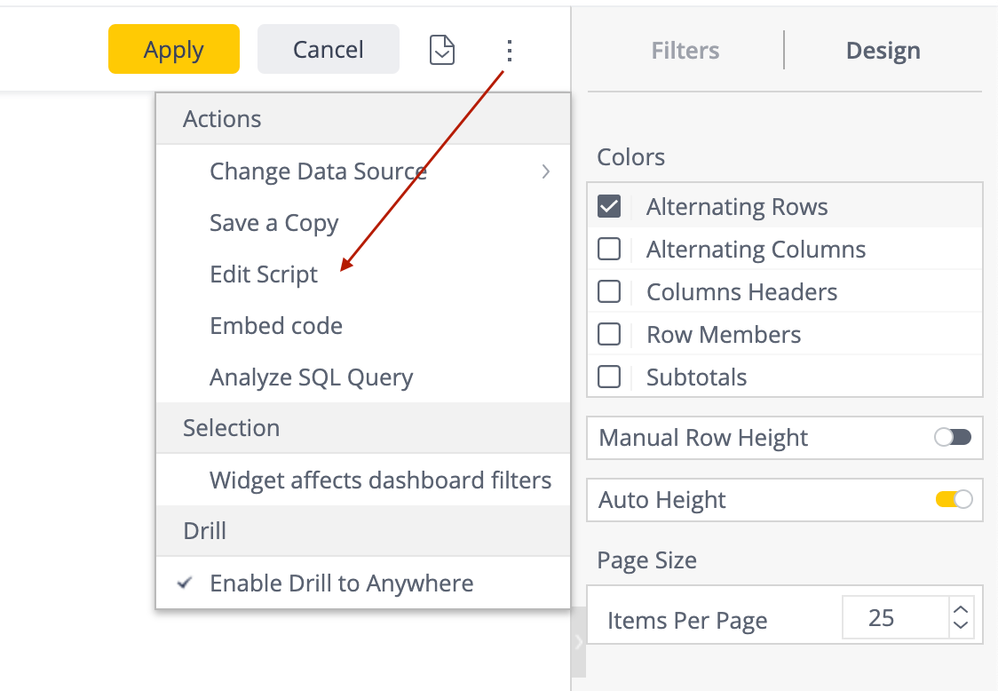Disable the Auto Height switch
This screenshot has width=998, height=691.
pos(953,500)
